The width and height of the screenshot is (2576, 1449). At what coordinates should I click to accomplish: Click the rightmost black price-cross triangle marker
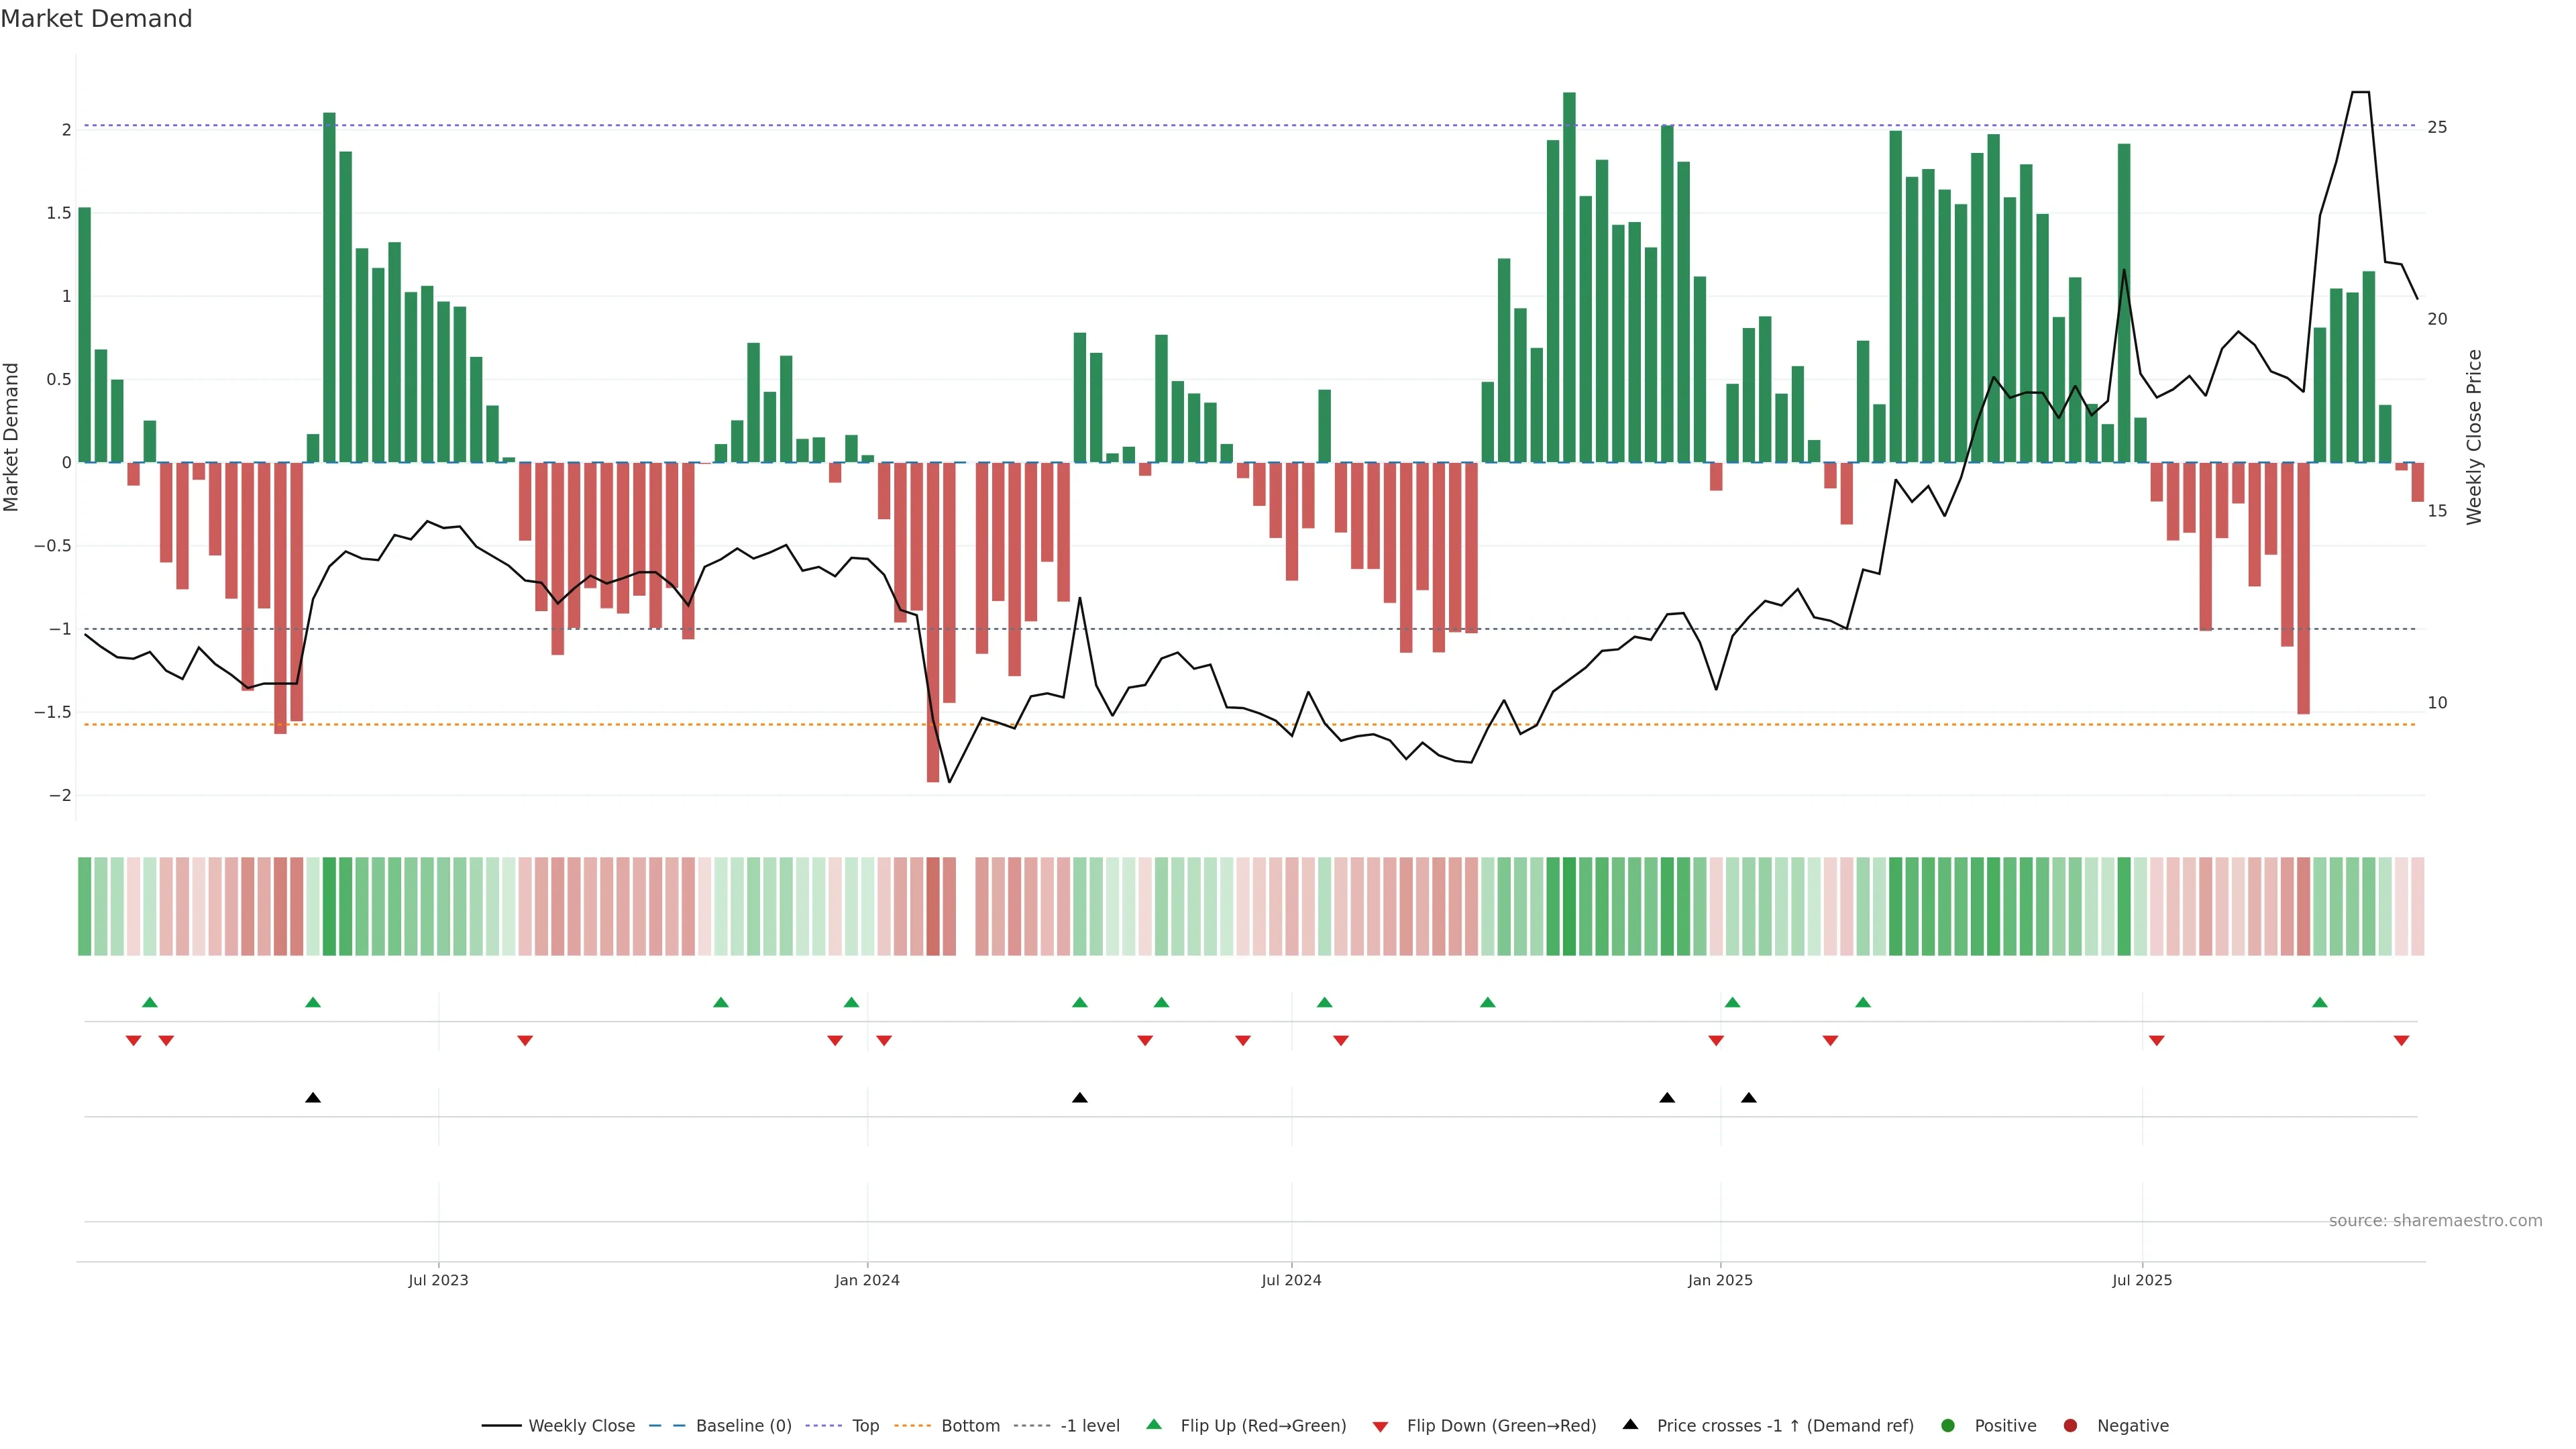tap(1748, 1098)
